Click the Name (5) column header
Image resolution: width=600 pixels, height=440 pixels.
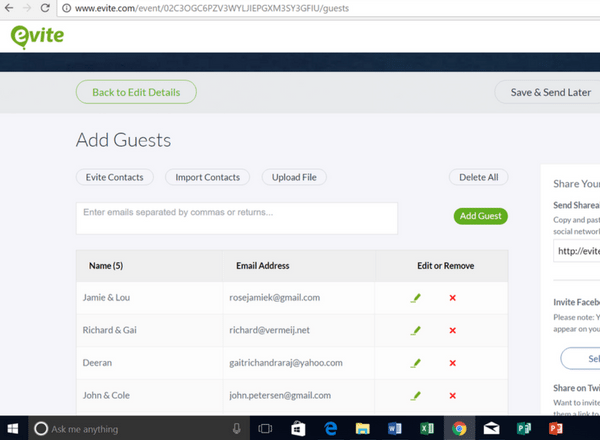click(x=106, y=266)
